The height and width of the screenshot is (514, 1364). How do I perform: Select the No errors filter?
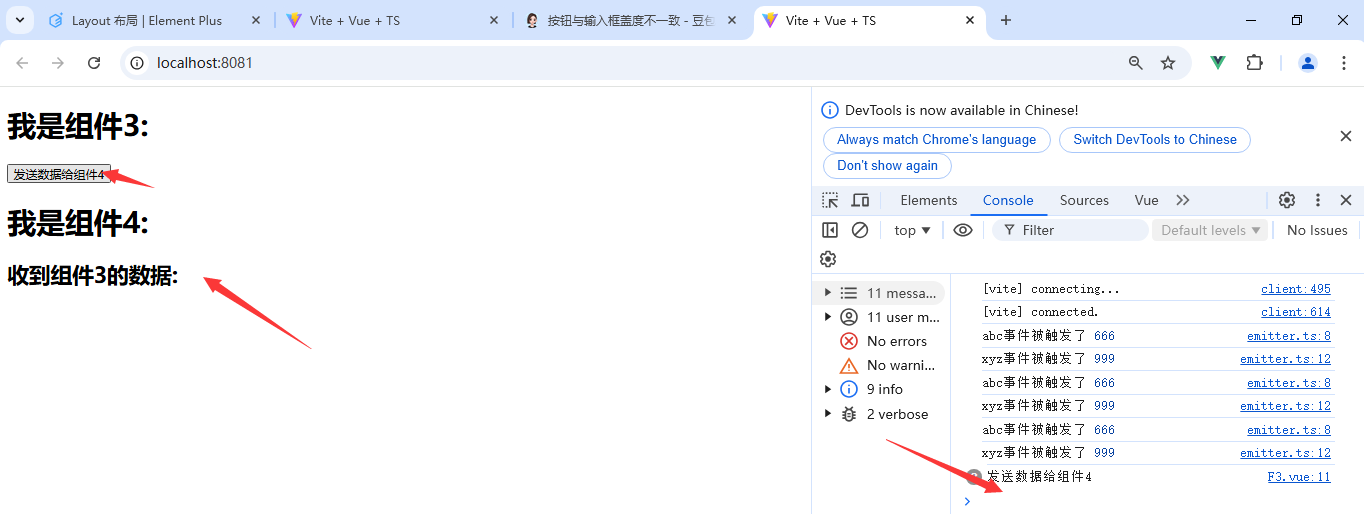point(881,341)
